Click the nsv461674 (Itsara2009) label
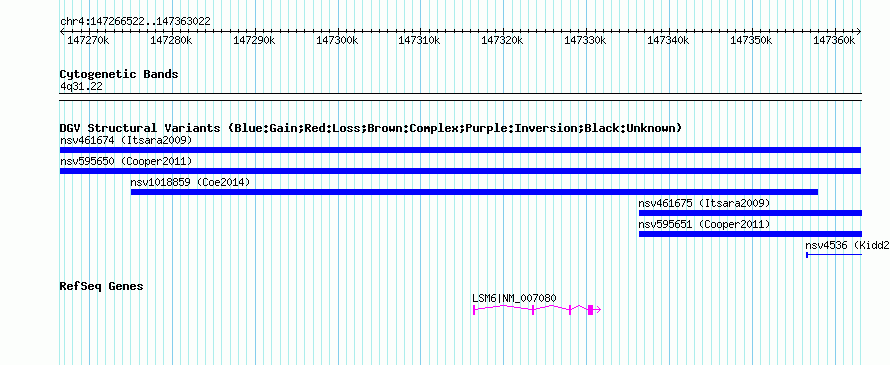Screen dimensions: 890x365 click(126, 140)
